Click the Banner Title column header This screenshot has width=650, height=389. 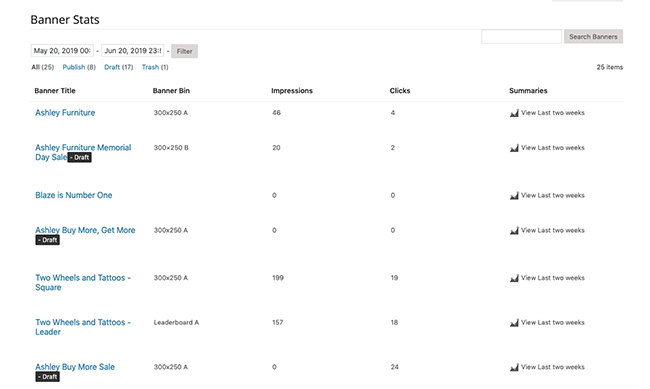(x=55, y=91)
